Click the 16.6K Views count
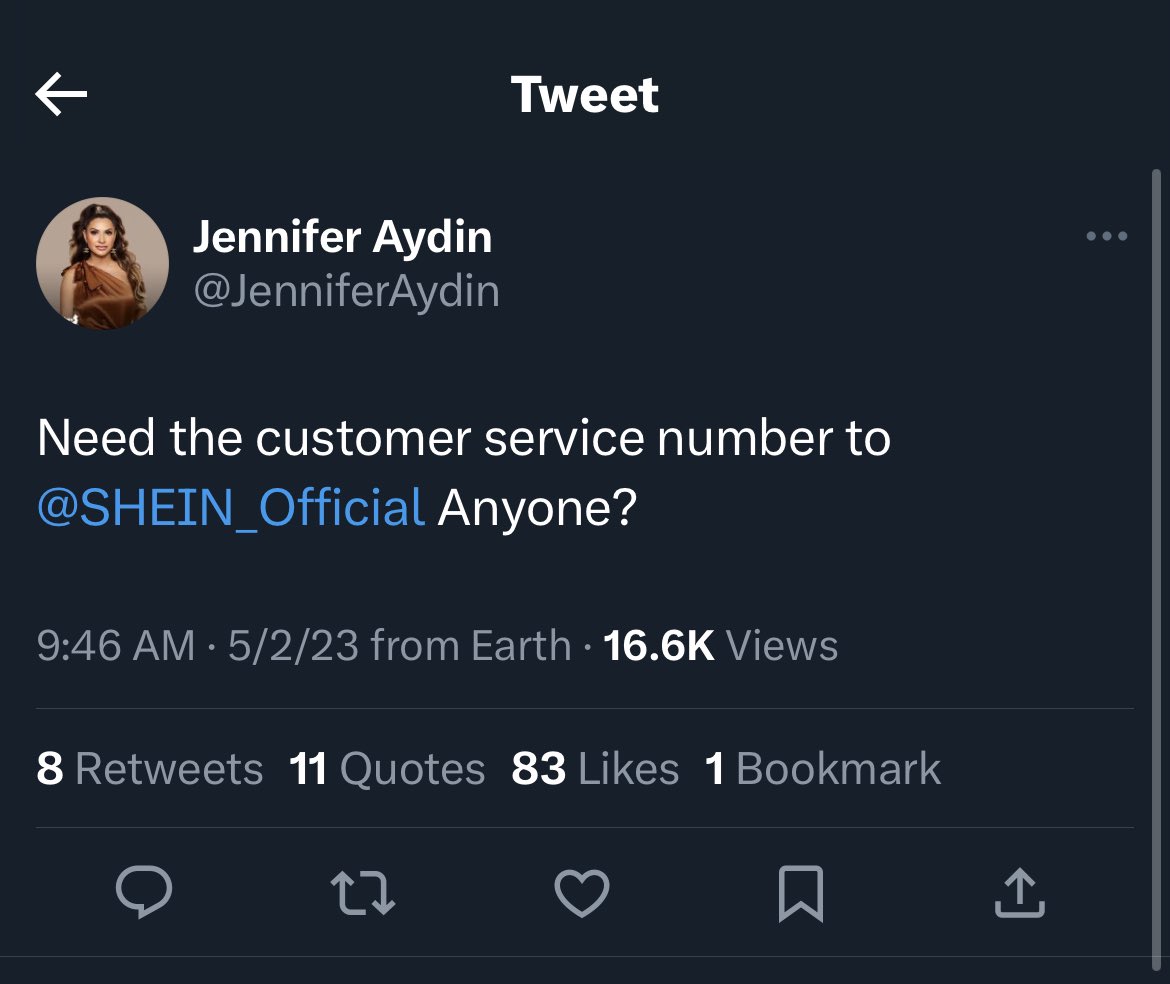 coord(720,645)
